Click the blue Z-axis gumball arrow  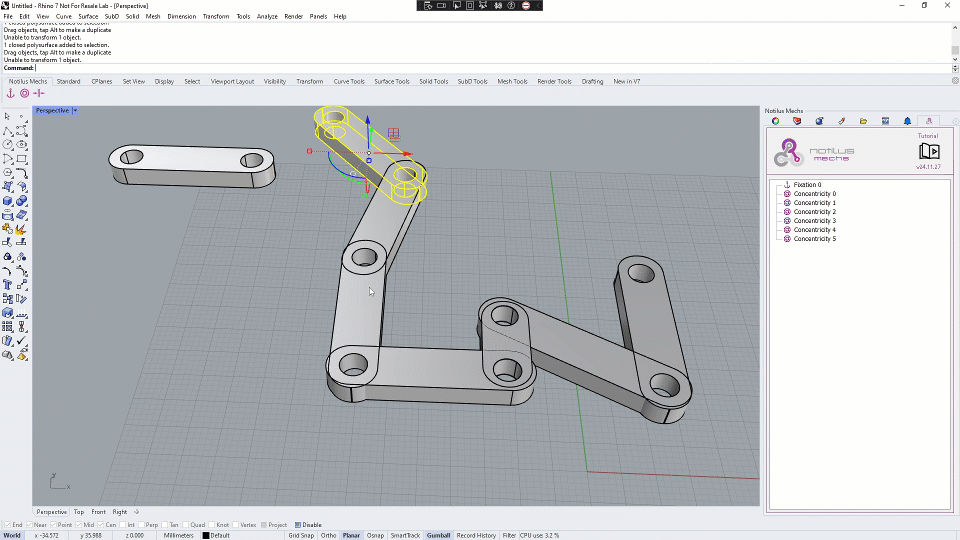(x=368, y=120)
